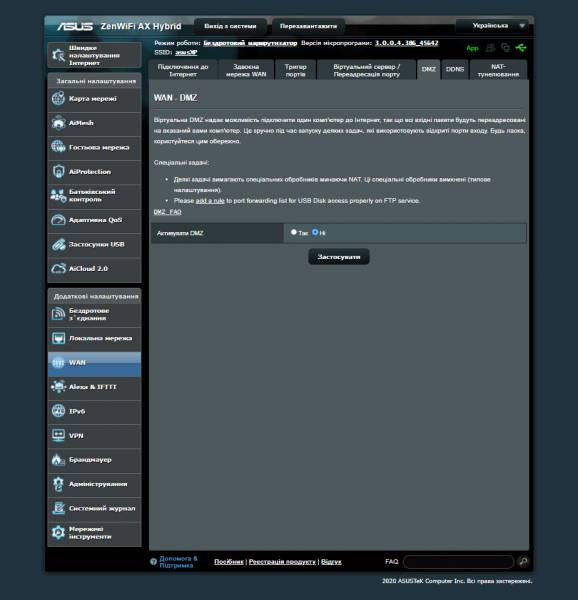Switch to Internet Connection (Підключення до Інтернет) tab
This screenshot has width=578, height=600.
pyautogui.click(x=183, y=70)
